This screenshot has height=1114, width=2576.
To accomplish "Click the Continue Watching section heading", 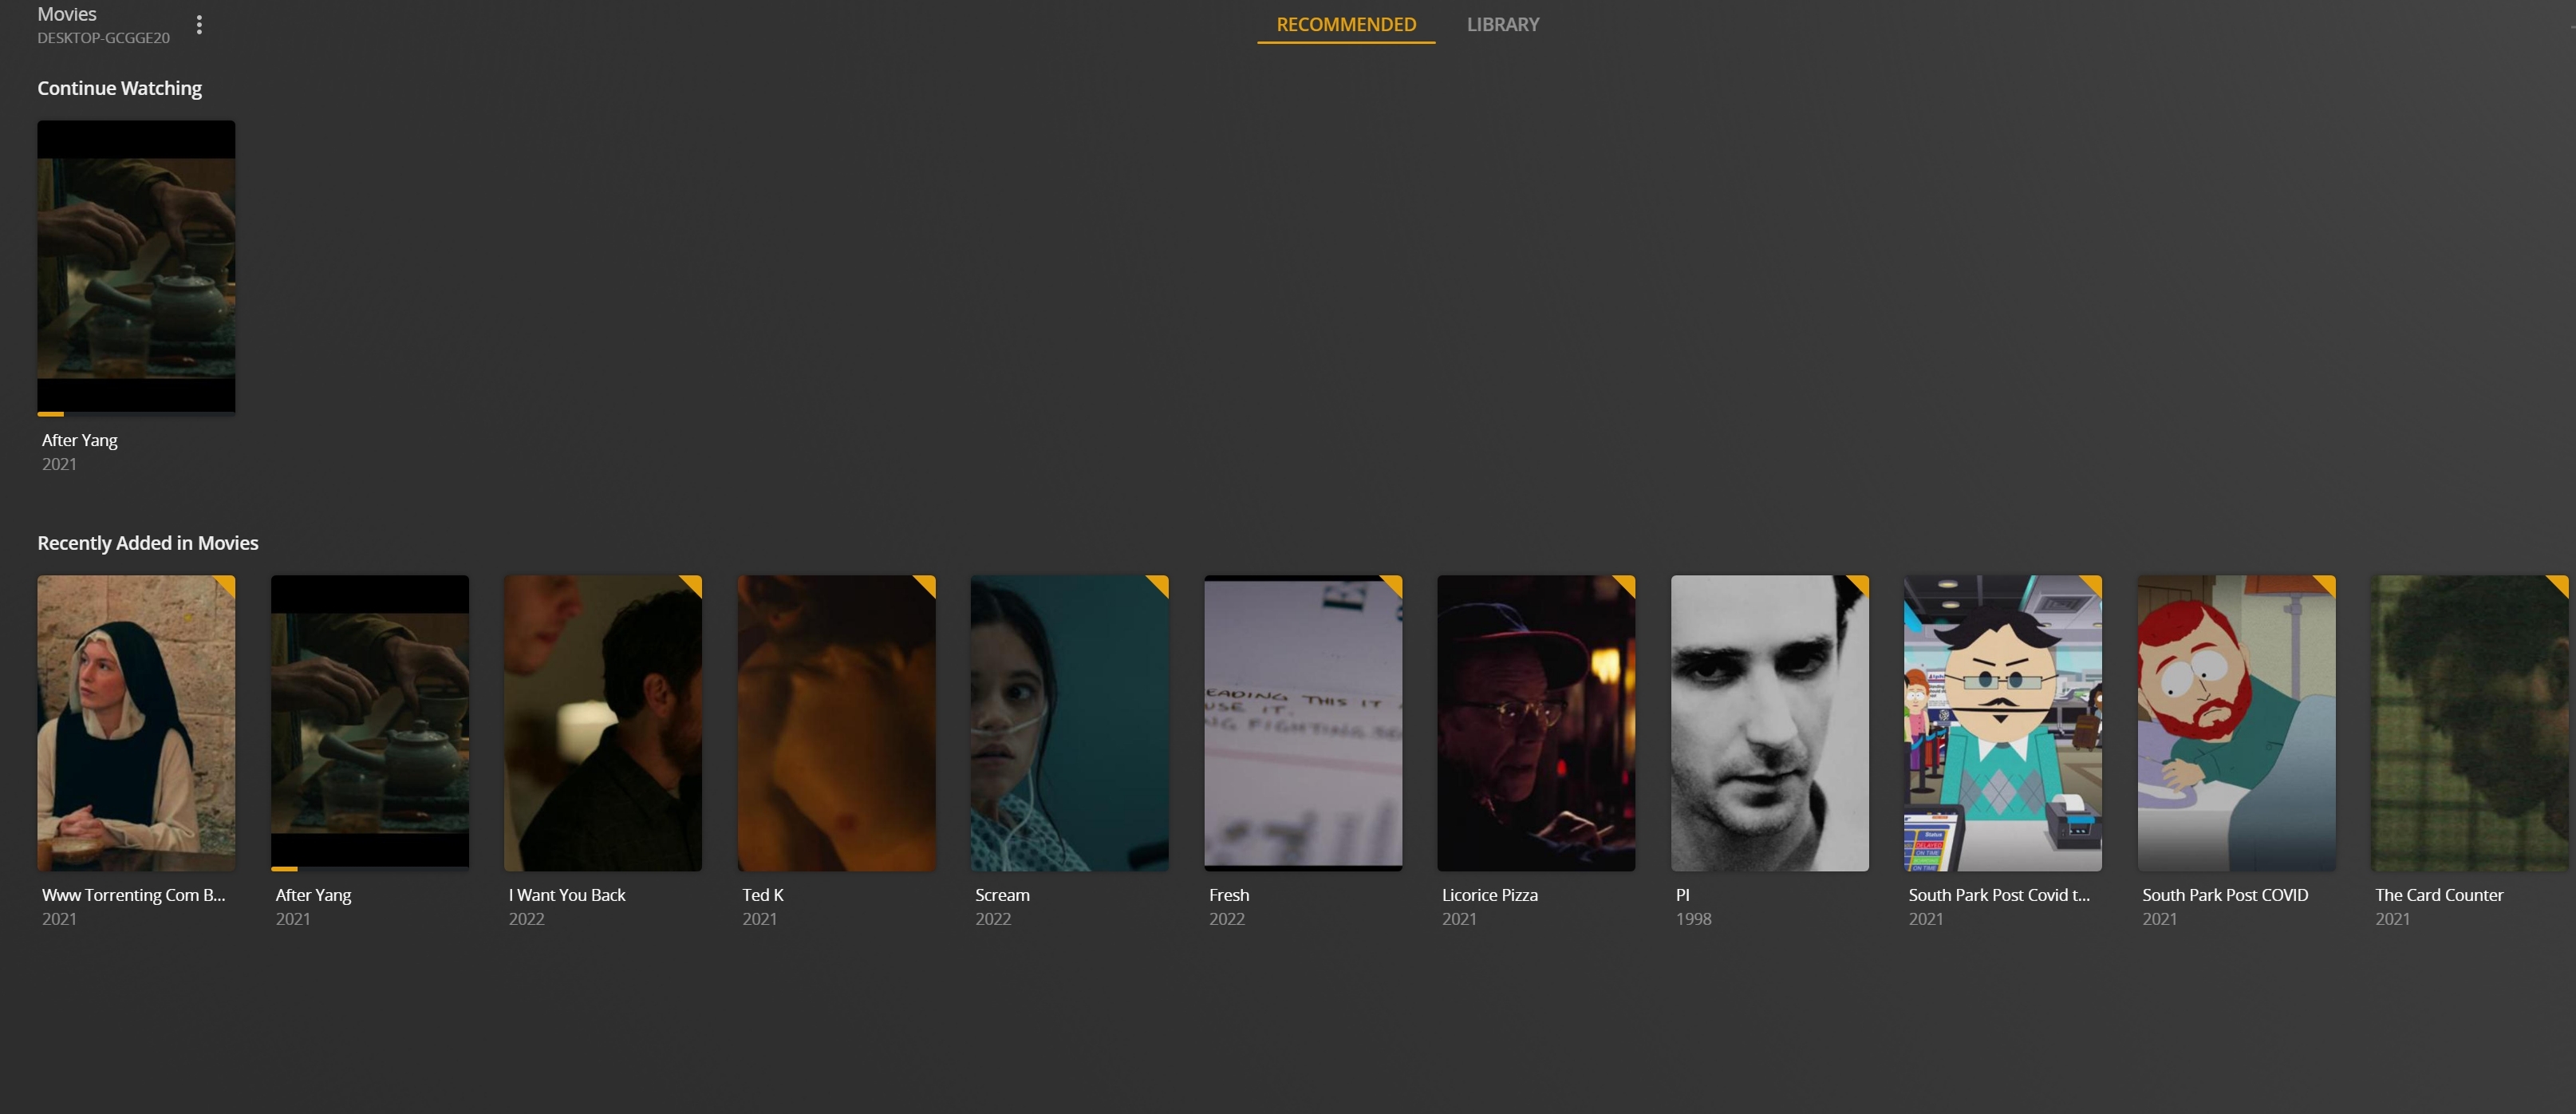I will click(119, 88).
